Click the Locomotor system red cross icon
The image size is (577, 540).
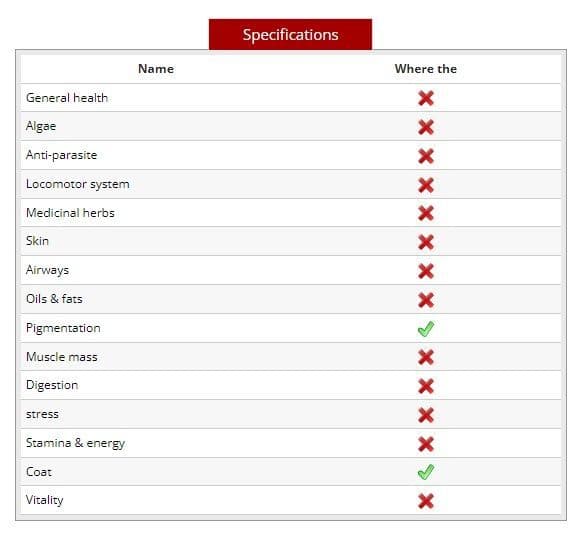click(x=426, y=185)
